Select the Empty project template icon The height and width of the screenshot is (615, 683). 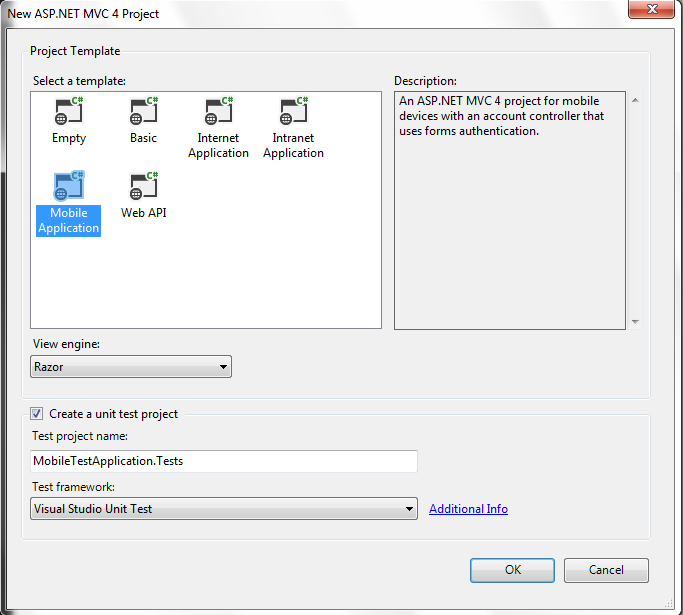(68, 112)
